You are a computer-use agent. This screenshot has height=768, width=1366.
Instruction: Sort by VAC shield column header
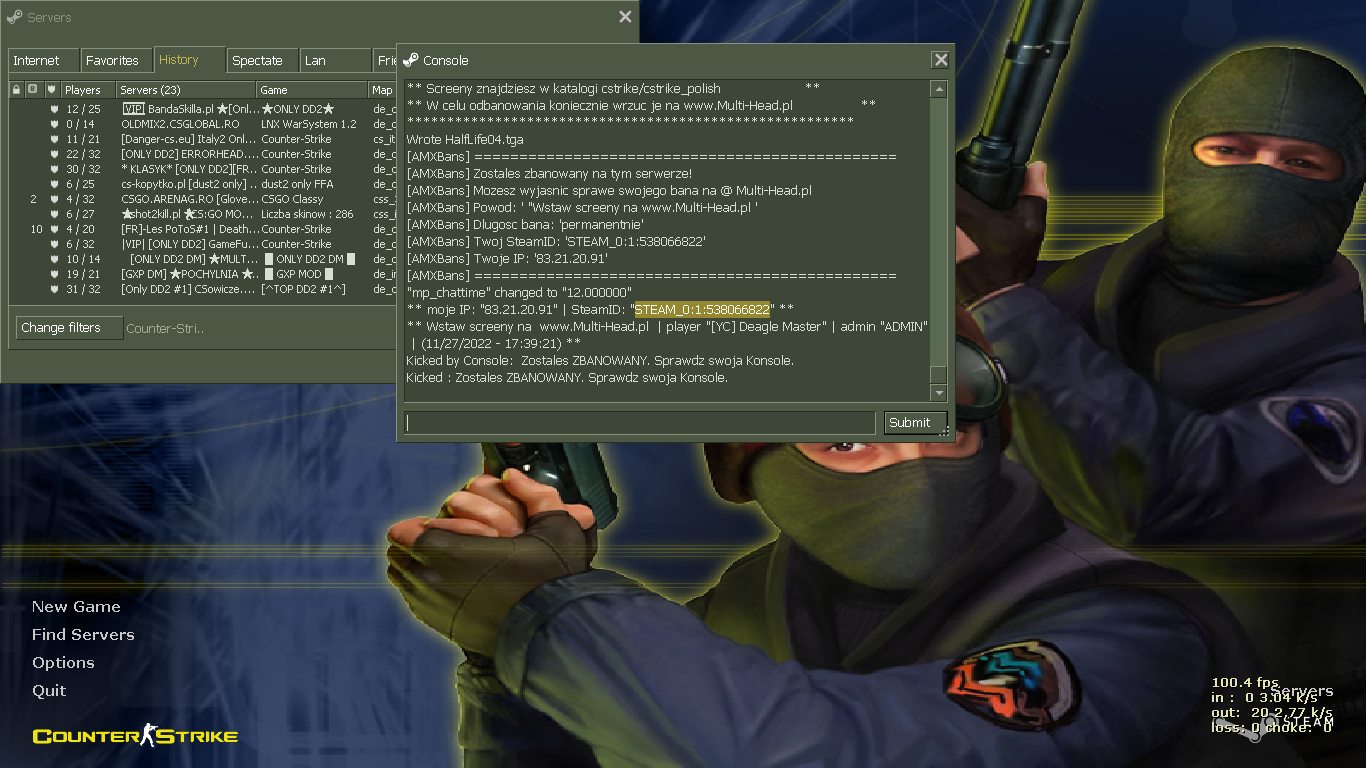click(x=52, y=90)
